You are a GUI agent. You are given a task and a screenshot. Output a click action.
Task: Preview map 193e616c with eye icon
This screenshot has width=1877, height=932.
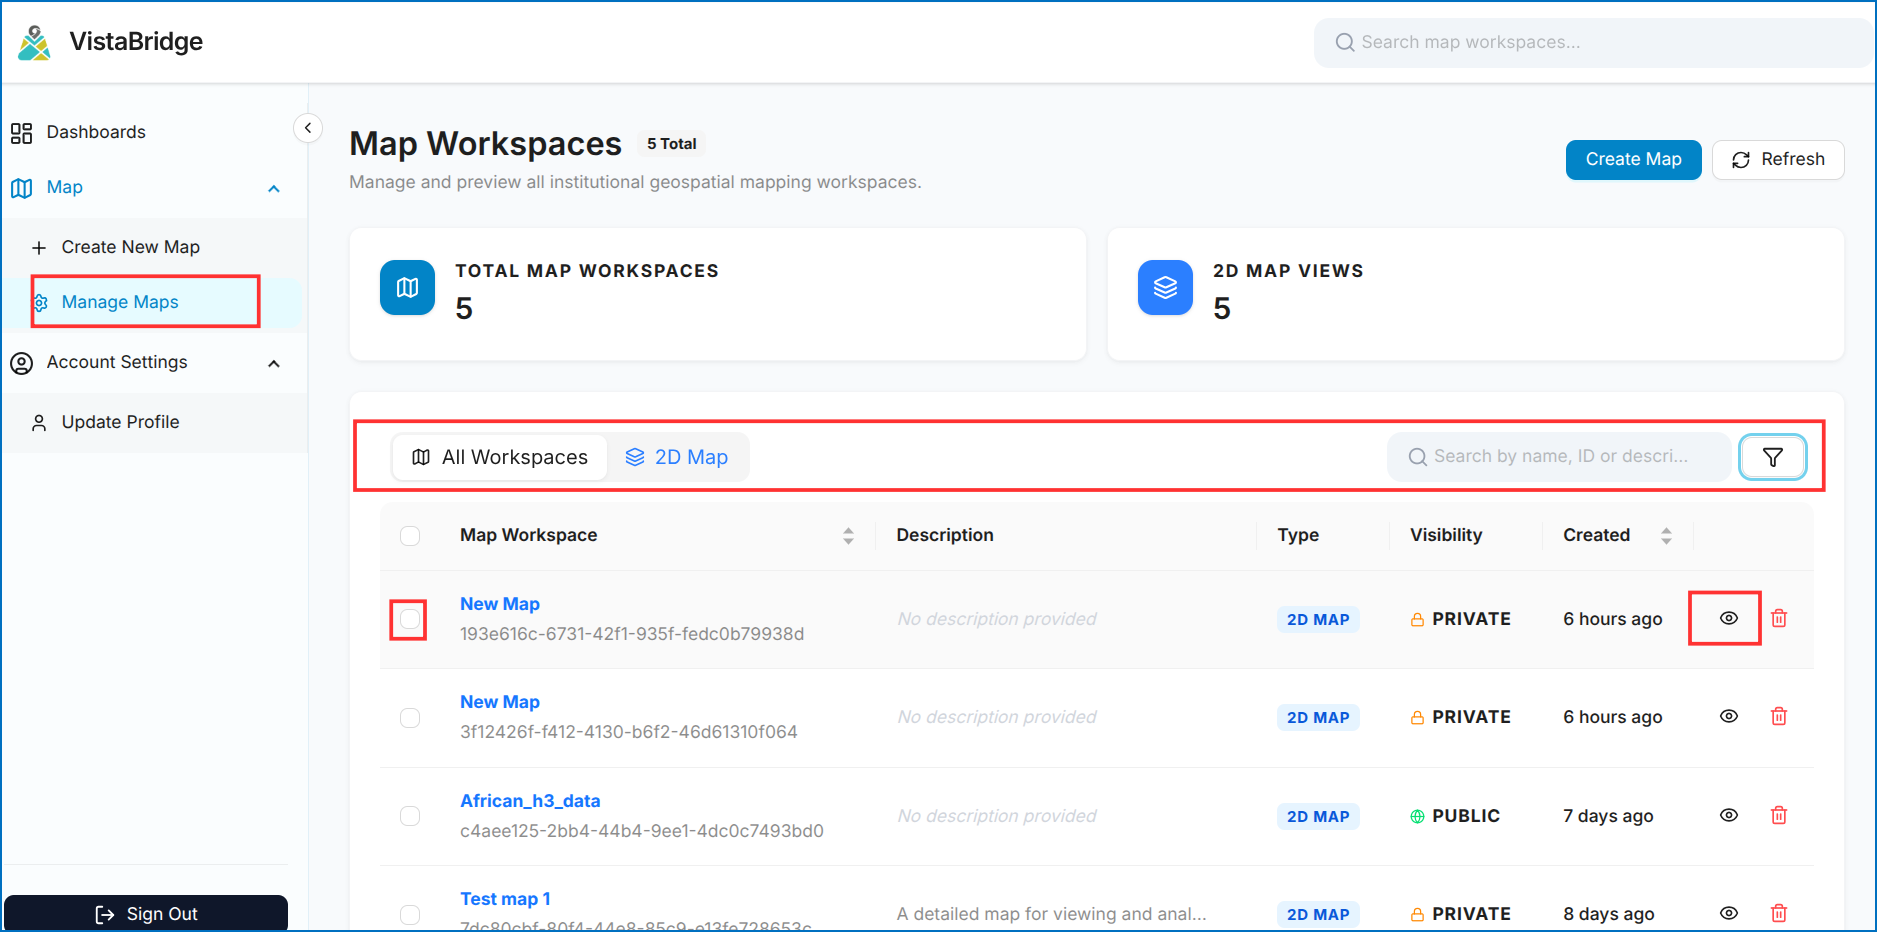pos(1729,618)
